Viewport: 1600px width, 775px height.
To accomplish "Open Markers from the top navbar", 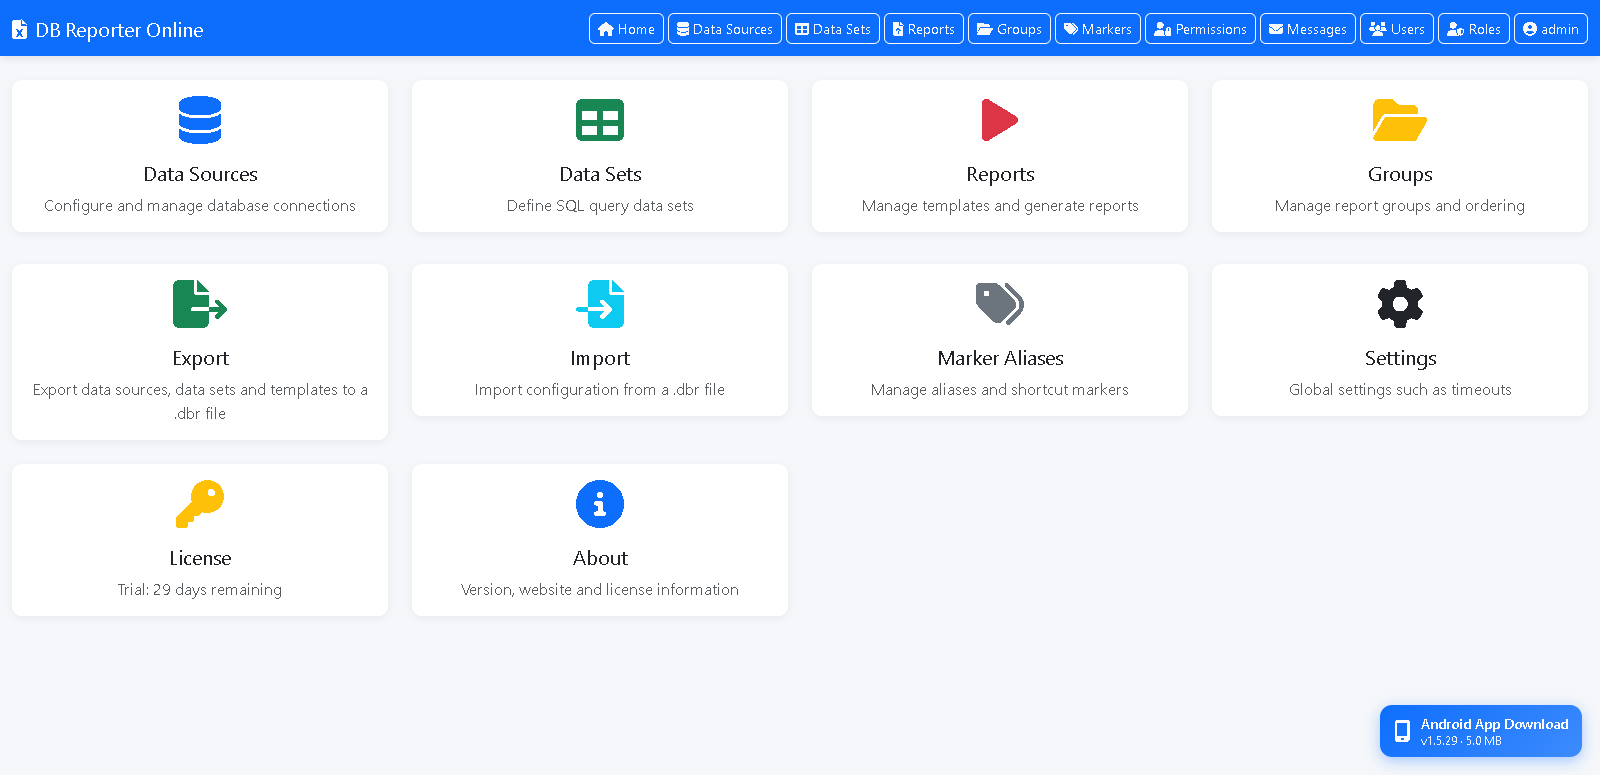I will (x=1098, y=29).
